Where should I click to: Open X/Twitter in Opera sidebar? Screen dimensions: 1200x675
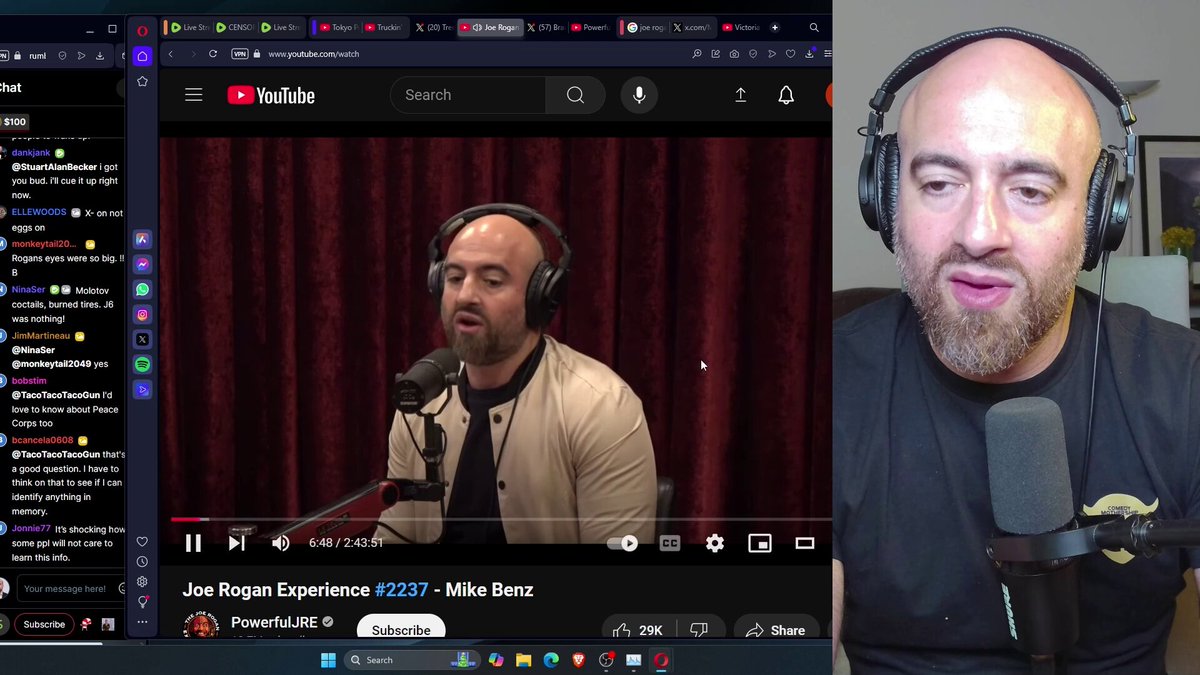click(x=142, y=339)
